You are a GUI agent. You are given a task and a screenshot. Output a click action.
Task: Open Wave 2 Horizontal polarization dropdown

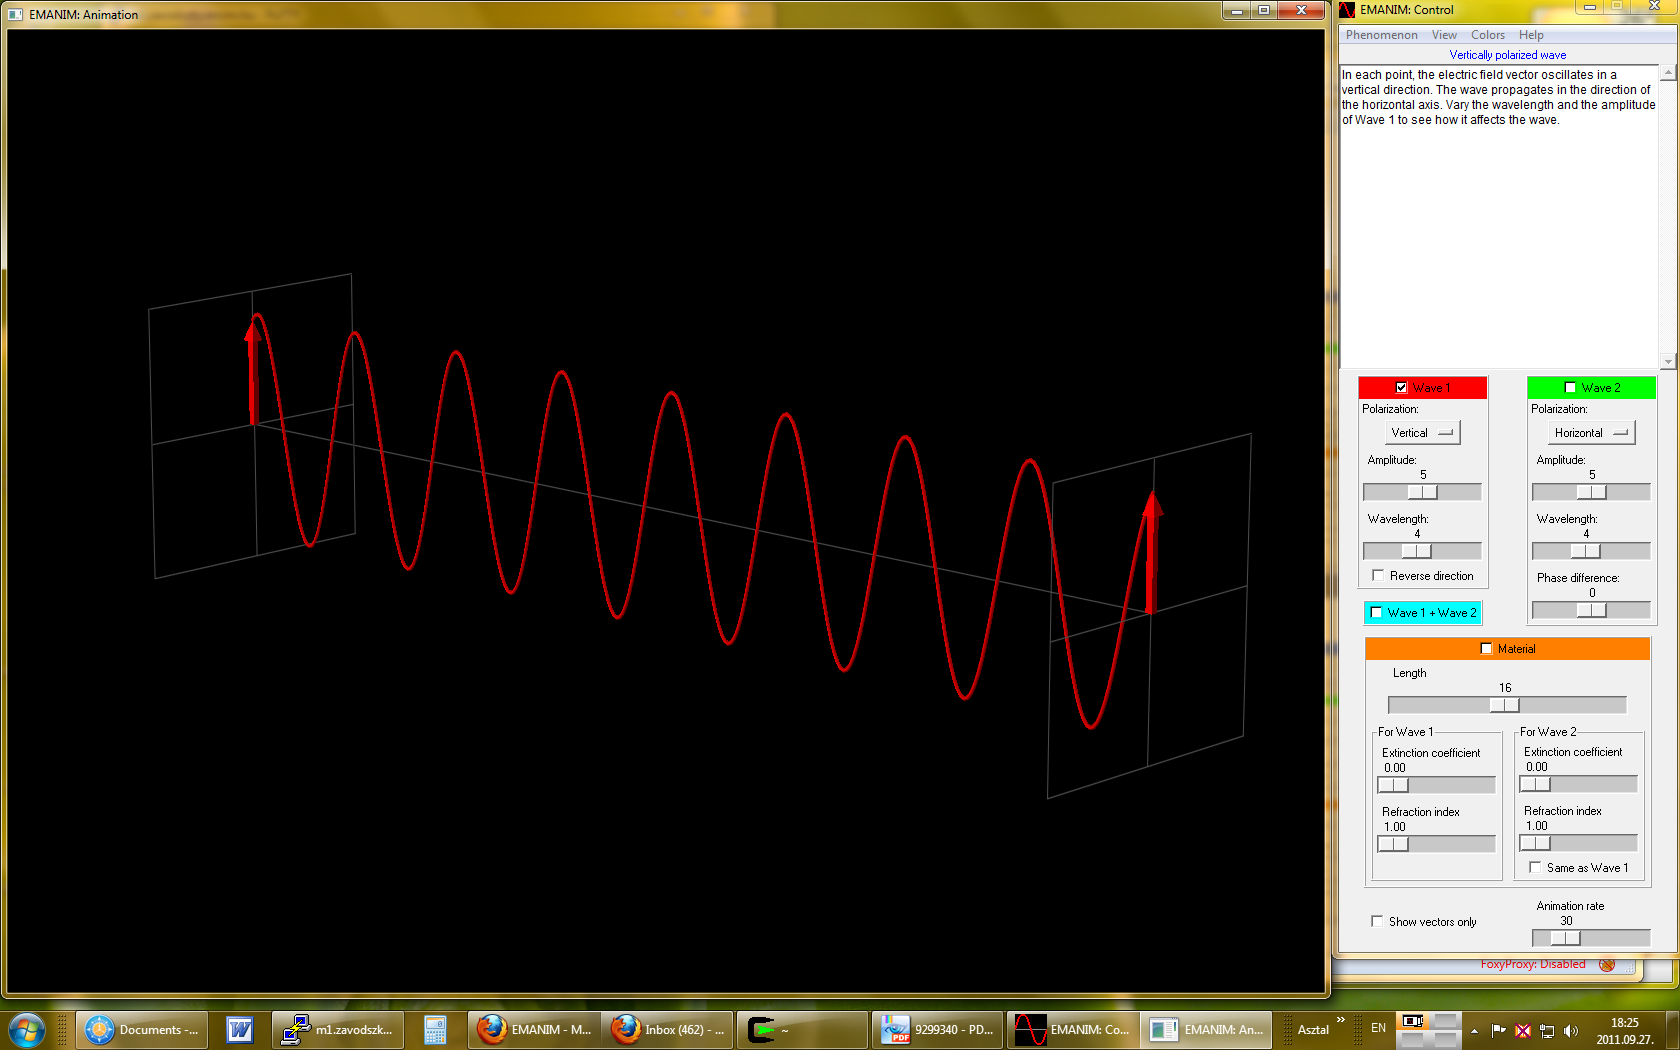click(x=1591, y=433)
